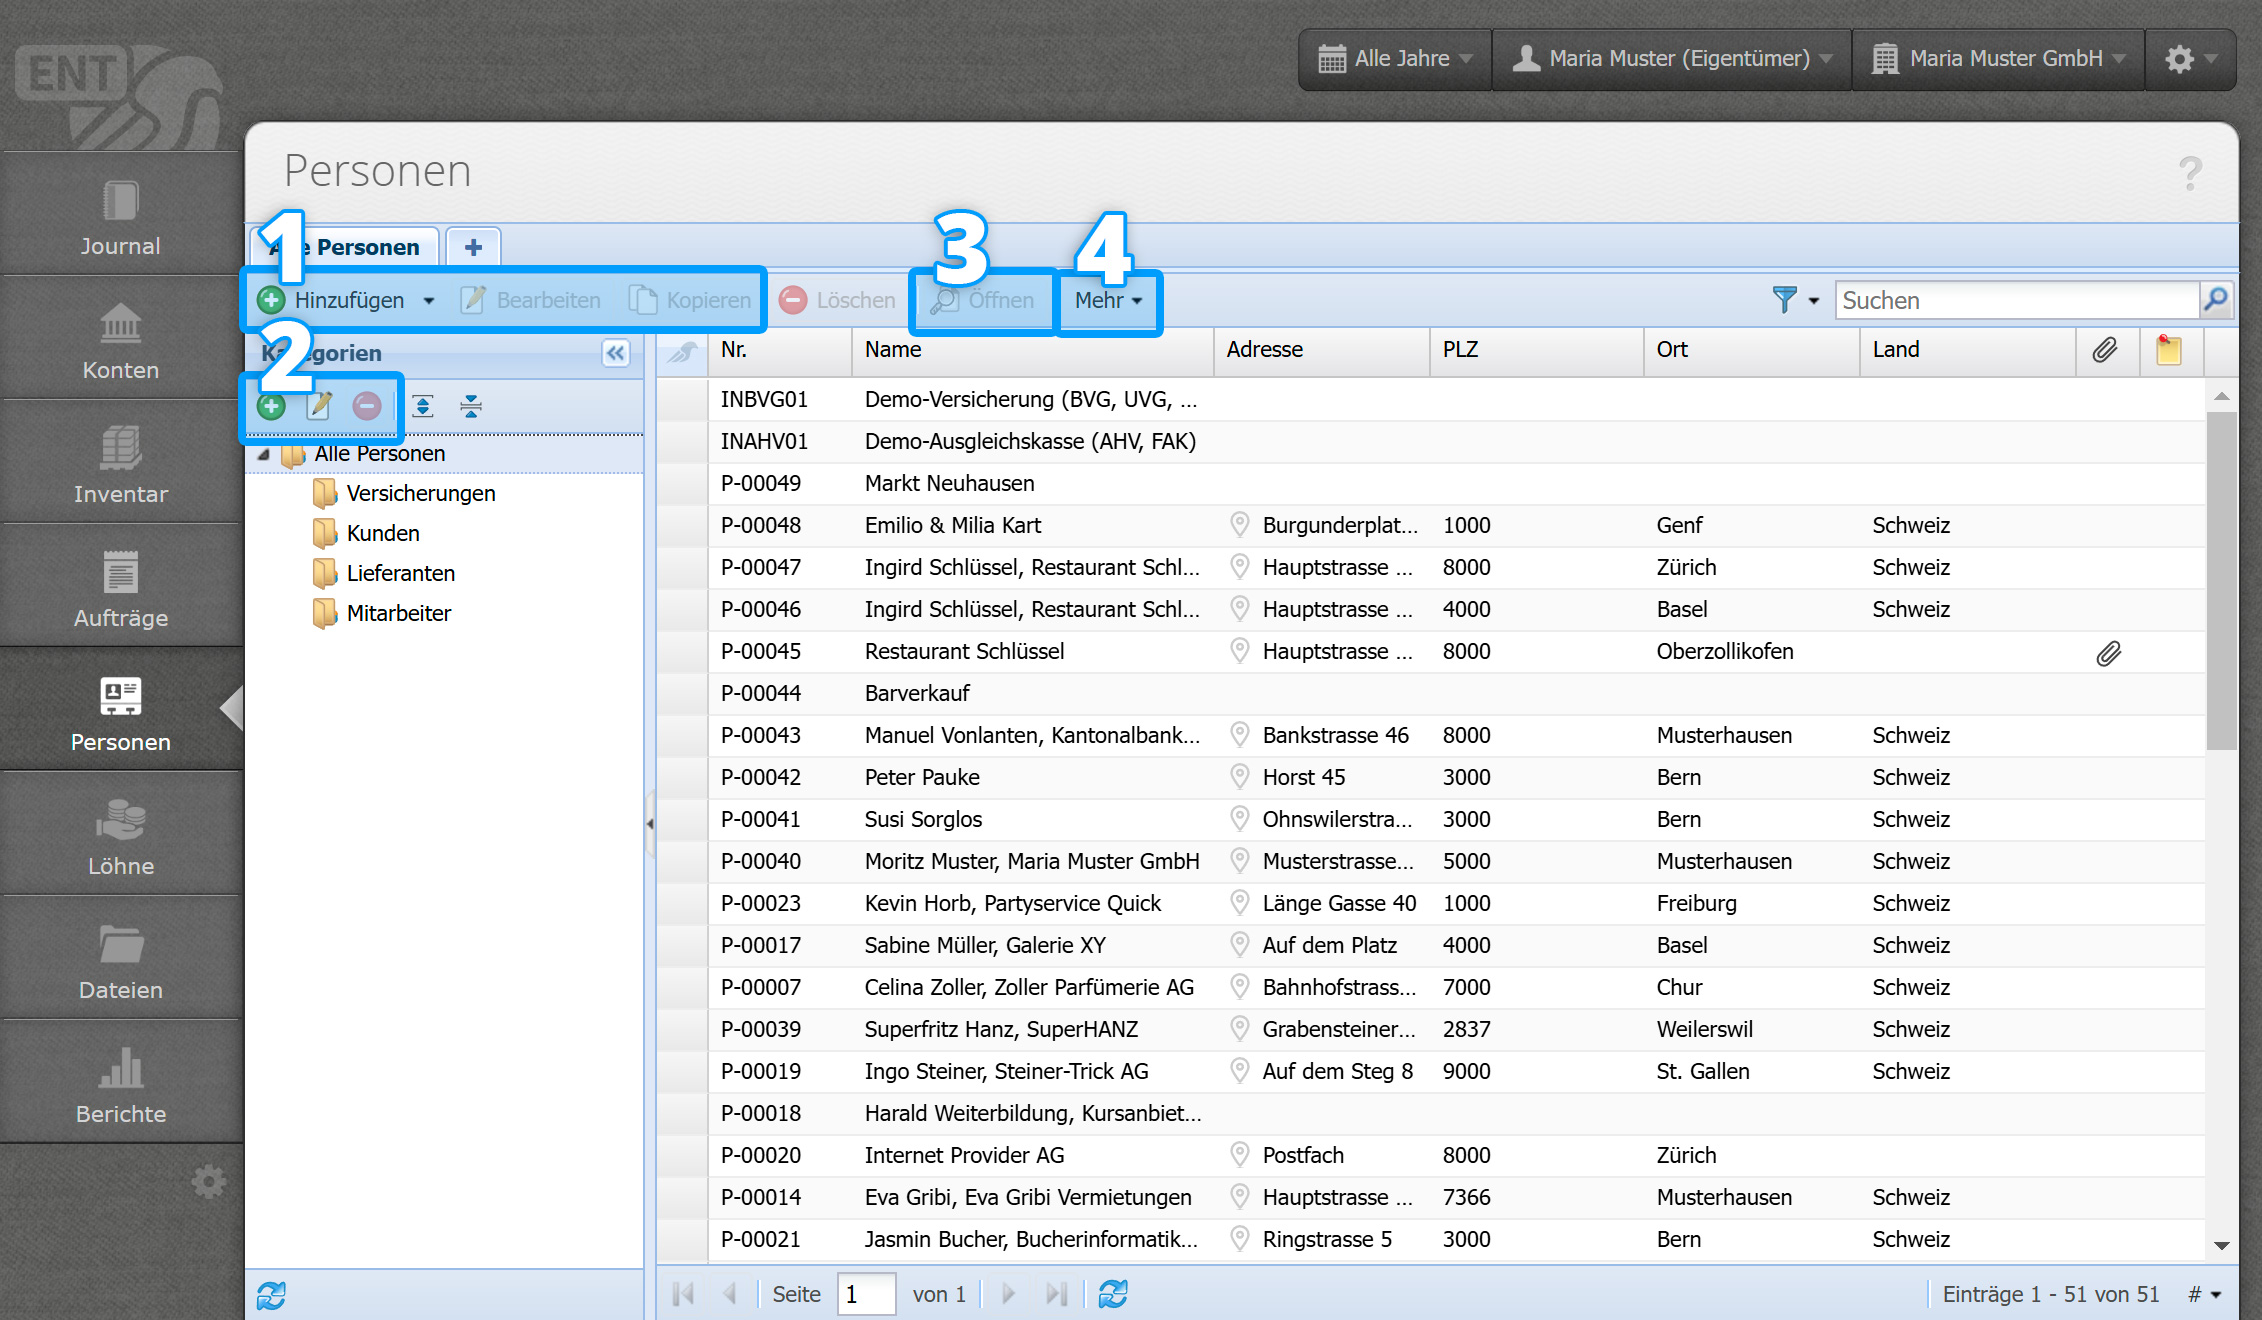This screenshot has width=2262, height=1320.
Task: Click the expand all categories icon
Action: tap(423, 406)
